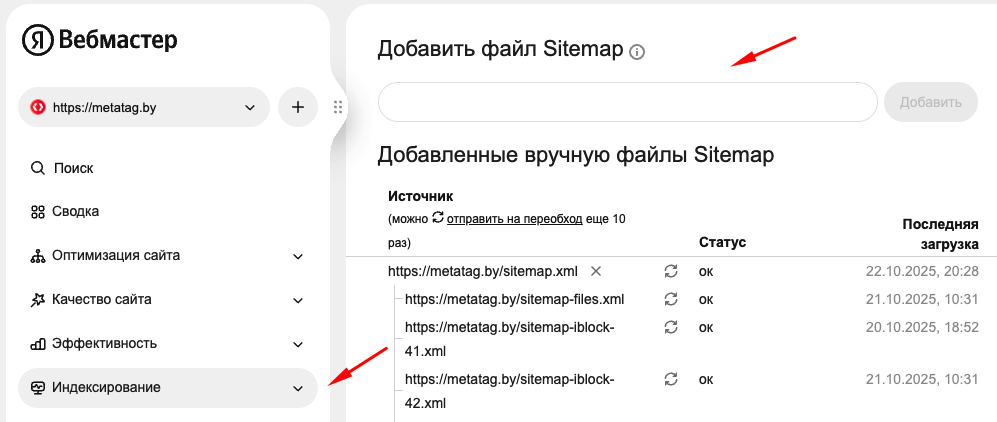Open the https://metatag.by site selector dropdown

(144, 107)
